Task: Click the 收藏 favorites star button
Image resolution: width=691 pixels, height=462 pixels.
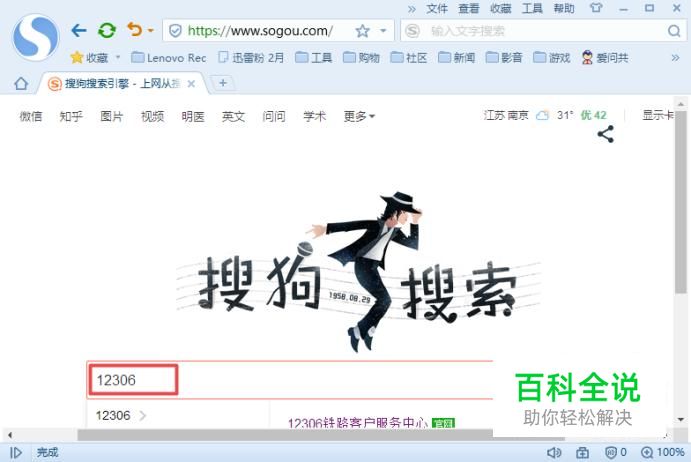Action: click(89, 57)
